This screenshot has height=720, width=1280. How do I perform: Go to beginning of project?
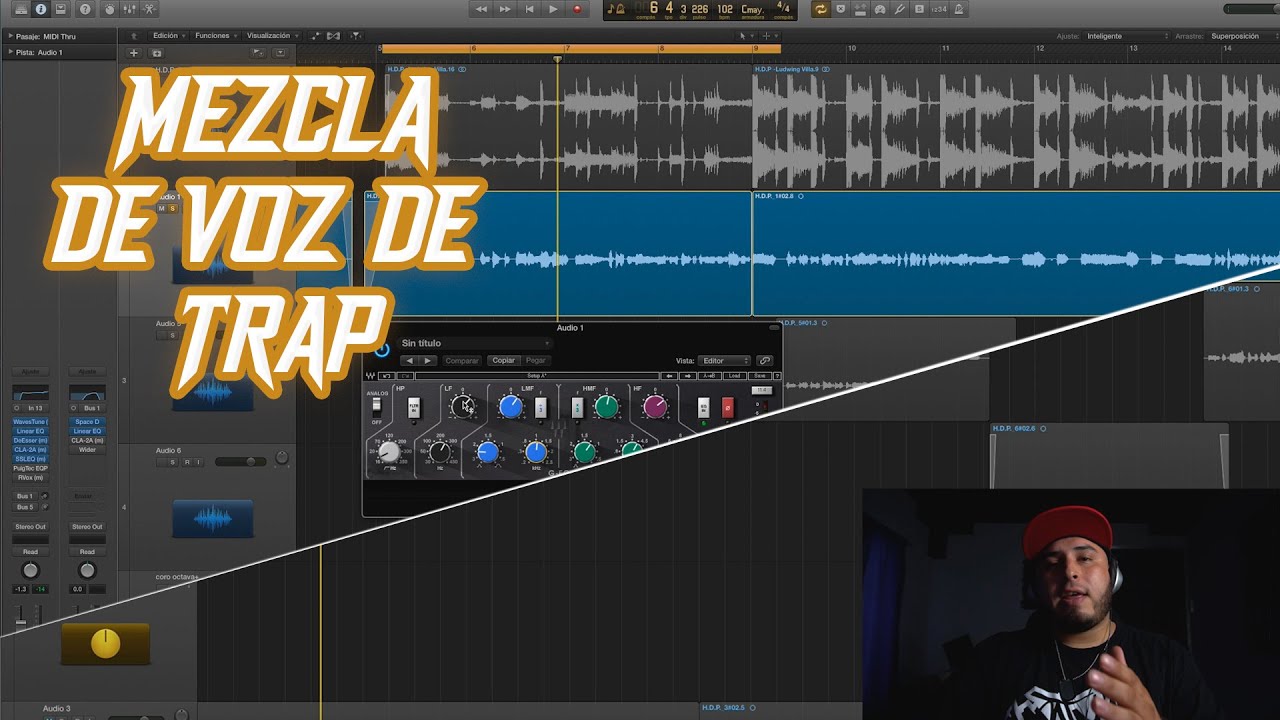point(529,9)
